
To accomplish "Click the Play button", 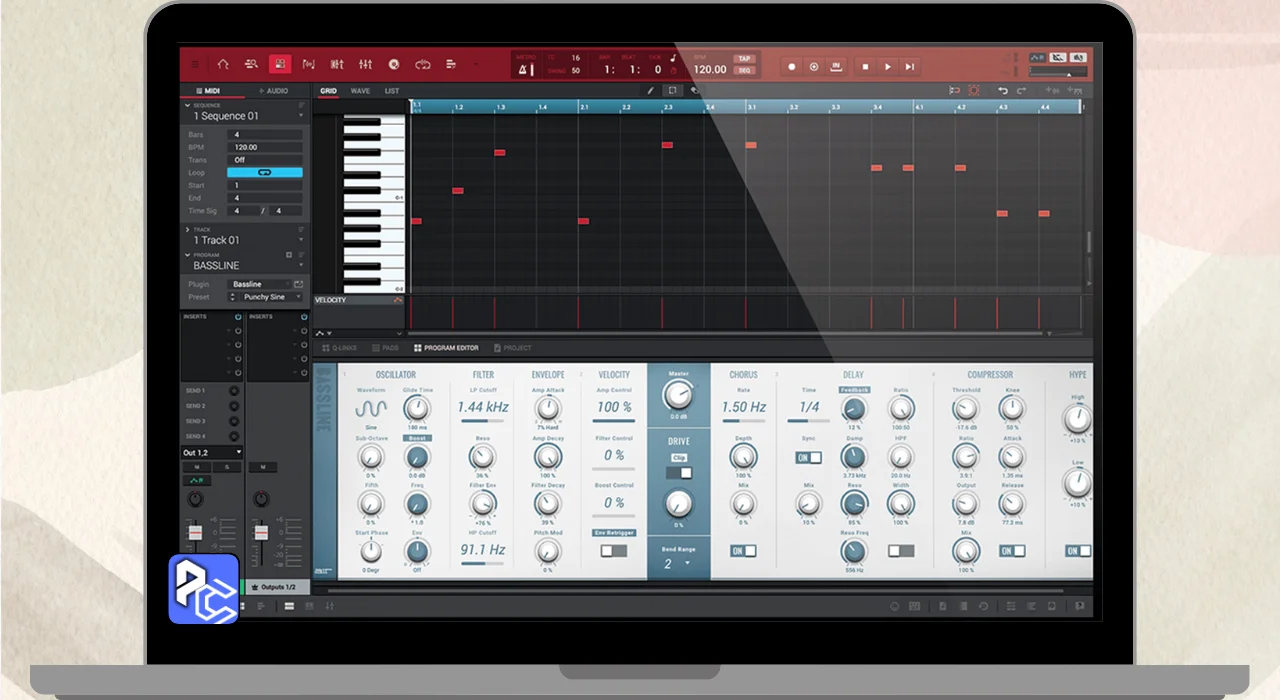I will (887, 67).
